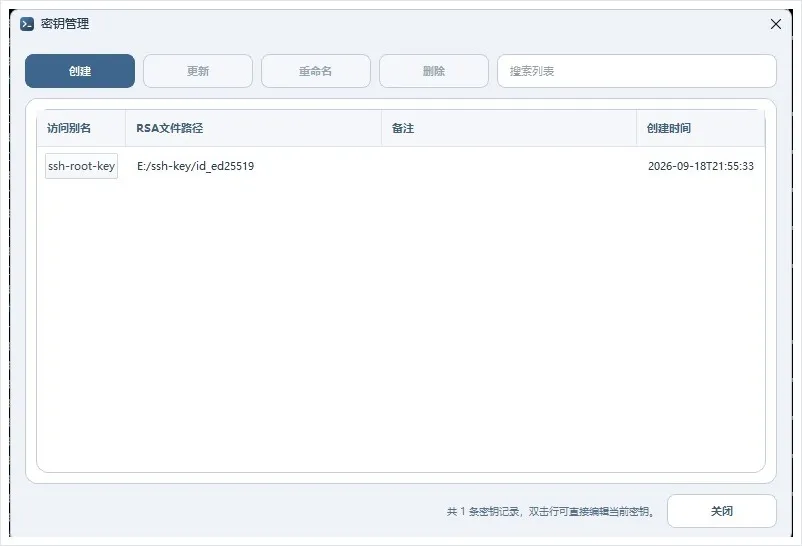Image resolution: width=802 pixels, height=546 pixels.
Task: Click the terminal app icon in title bar
Action: (27, 24)
